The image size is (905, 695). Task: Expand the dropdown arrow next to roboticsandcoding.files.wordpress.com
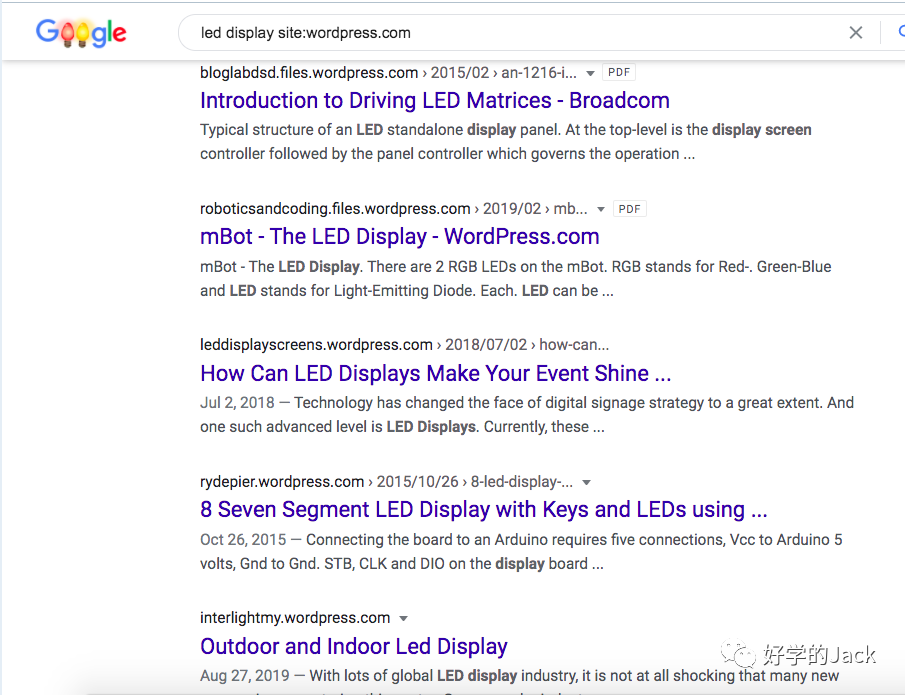point(600,210)
